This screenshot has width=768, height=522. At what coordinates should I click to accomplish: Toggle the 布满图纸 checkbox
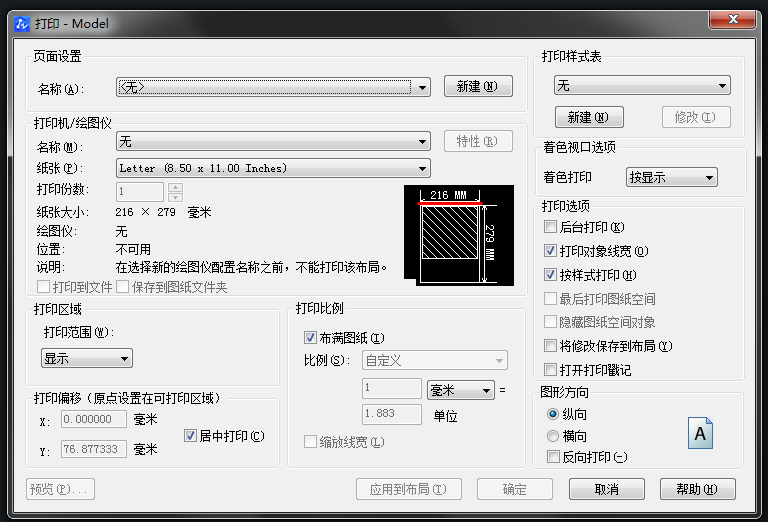pos(310,338)
